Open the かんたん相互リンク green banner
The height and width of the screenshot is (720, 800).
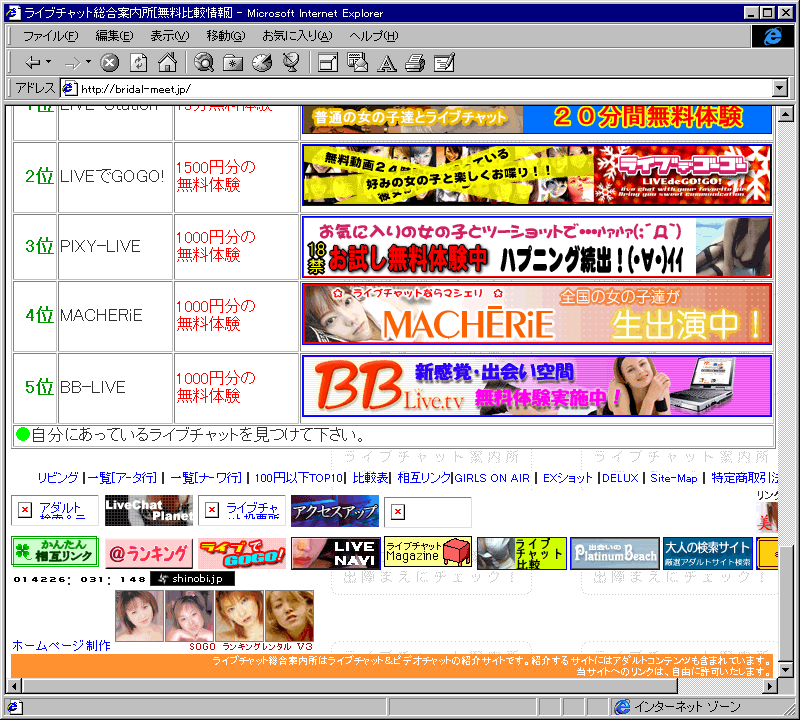(x=55, y=552)
